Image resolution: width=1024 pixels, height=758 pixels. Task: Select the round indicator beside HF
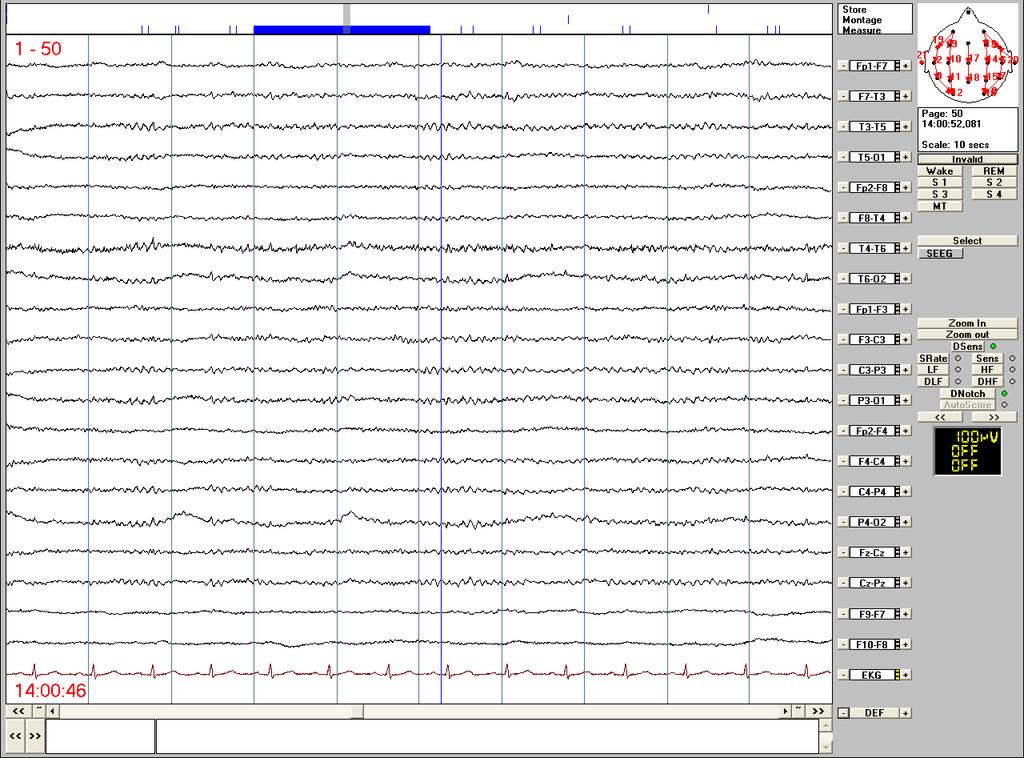pyautogui.click(x=1012, y=370)
